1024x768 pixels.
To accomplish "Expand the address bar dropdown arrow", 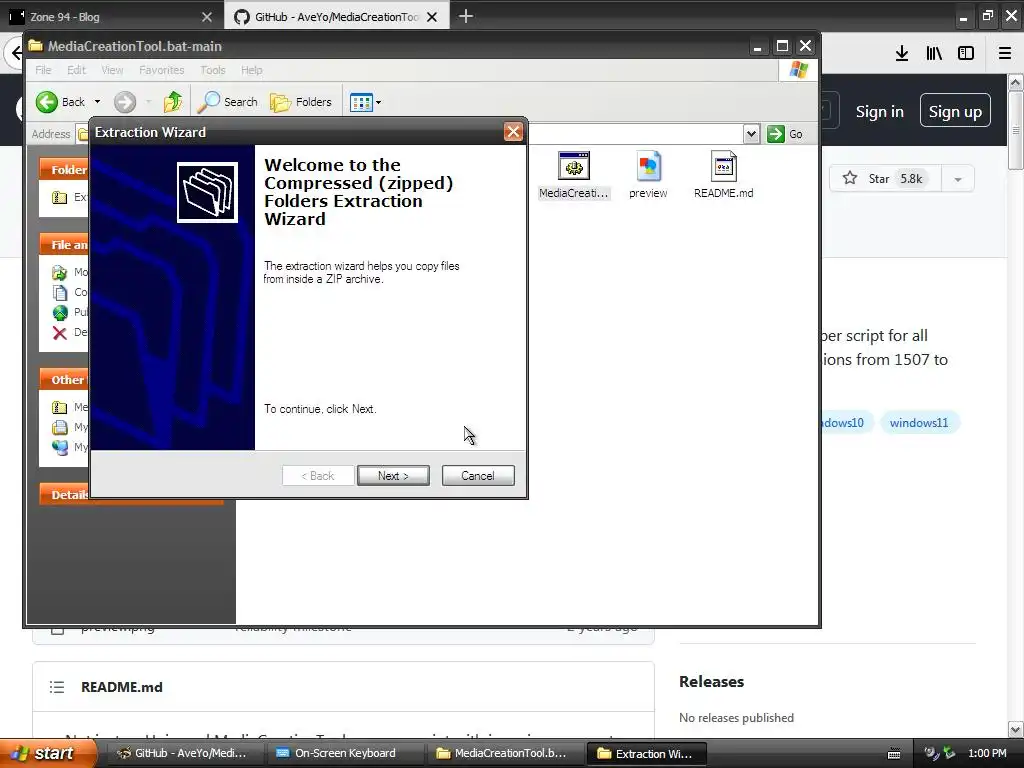I will click(x=751, y=134).
